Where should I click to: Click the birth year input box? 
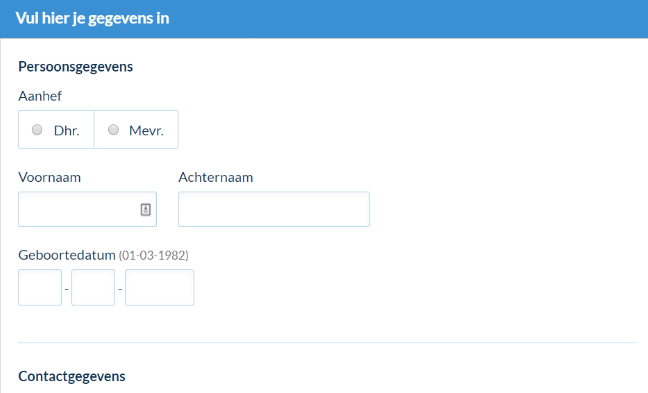pos(160,288)
